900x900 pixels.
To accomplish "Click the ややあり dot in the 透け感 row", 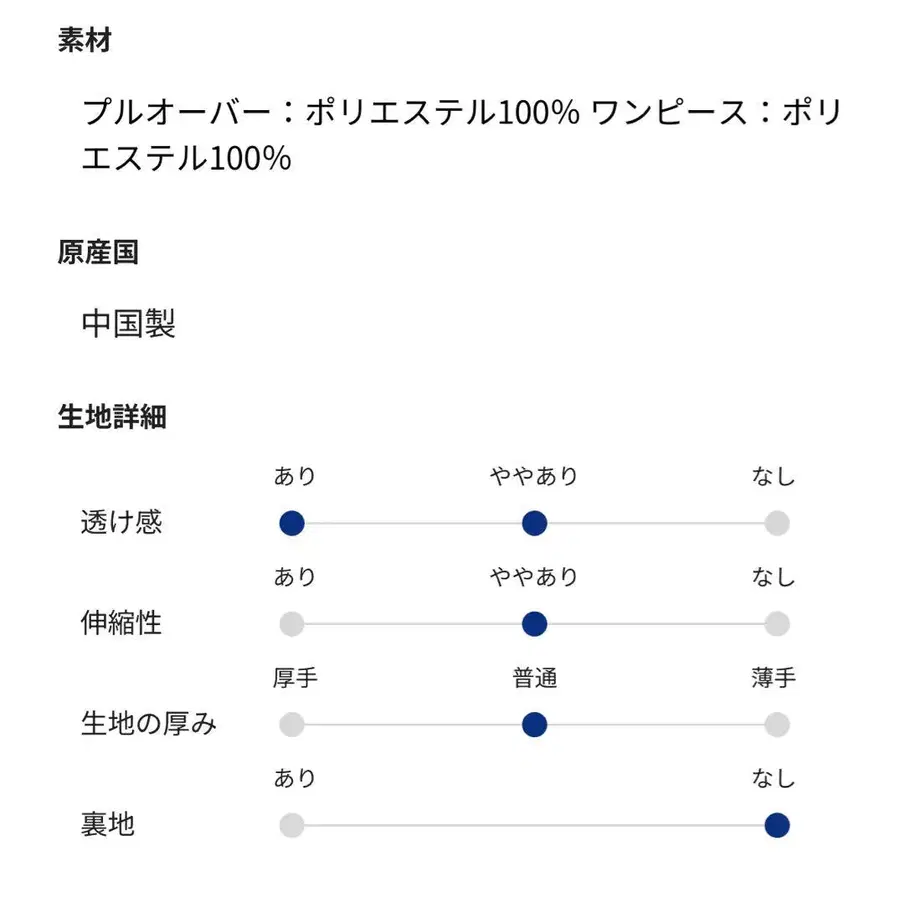I will 534,523.
